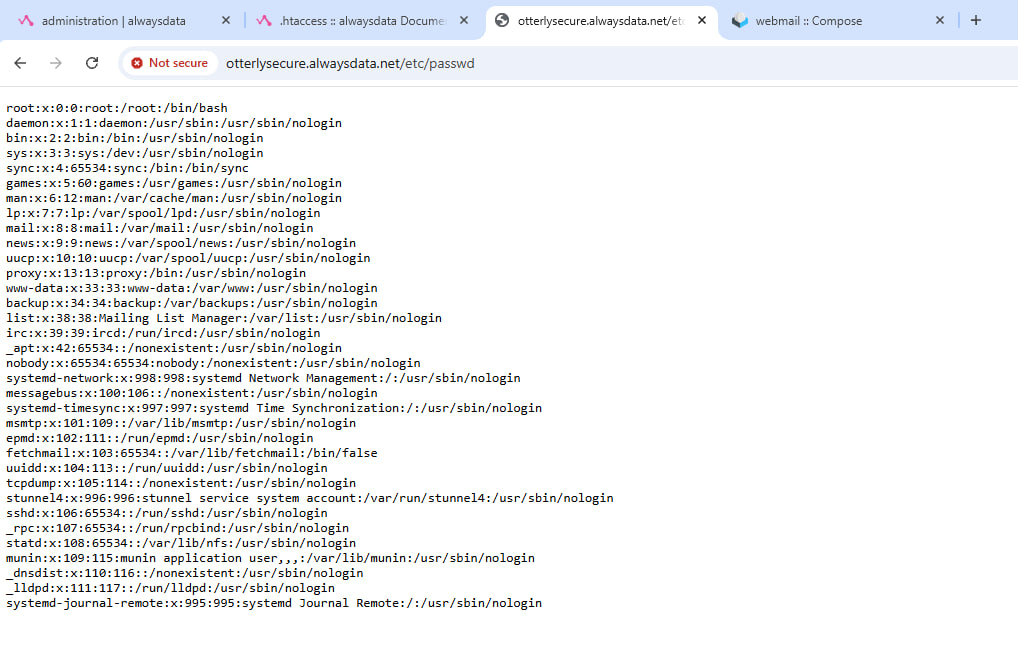Close the administration | alwaysdata tab
The width and height of the screenshot is (1018, 663).
225,20
